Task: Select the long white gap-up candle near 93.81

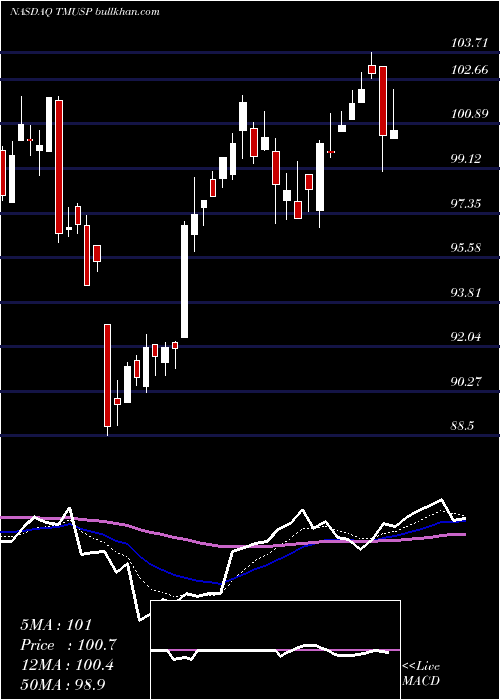Action: (x=184, y=281)
